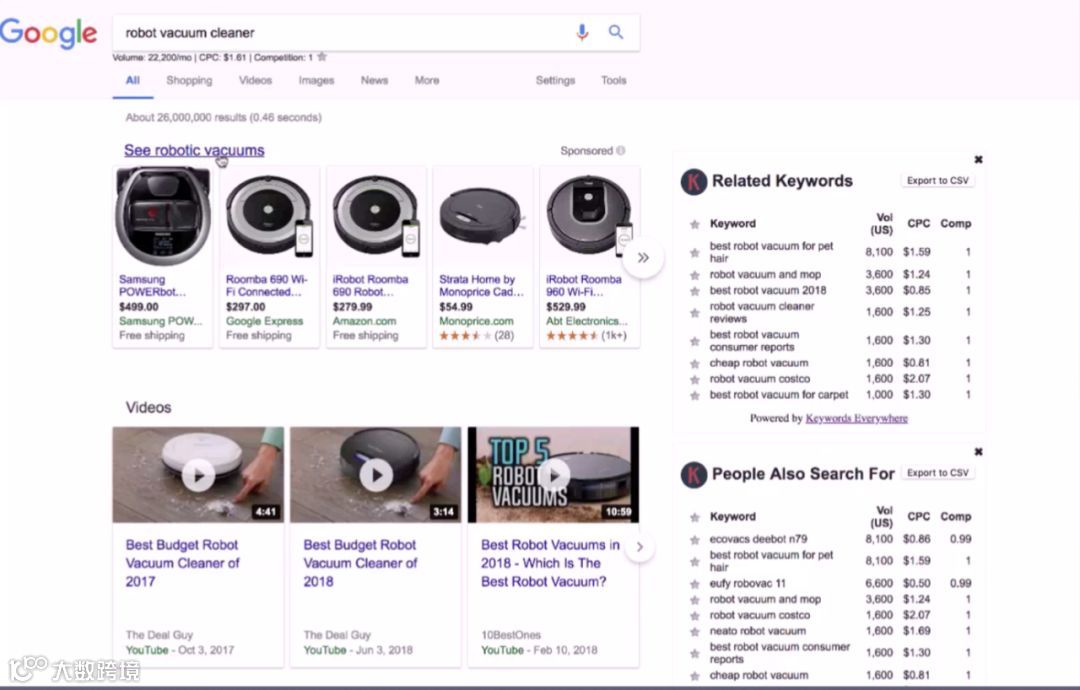Screen dimensions: 1080x690
Task: Open the More search categories dropdown
Action: click(426, 80)
